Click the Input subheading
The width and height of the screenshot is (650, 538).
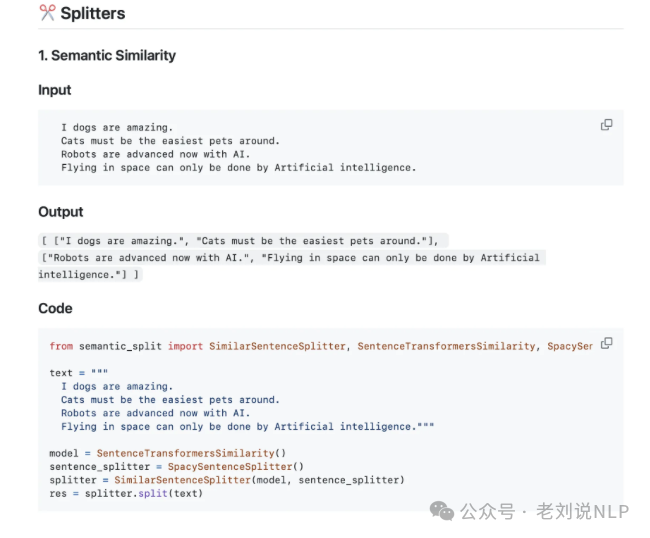click(x=55, y=90)
